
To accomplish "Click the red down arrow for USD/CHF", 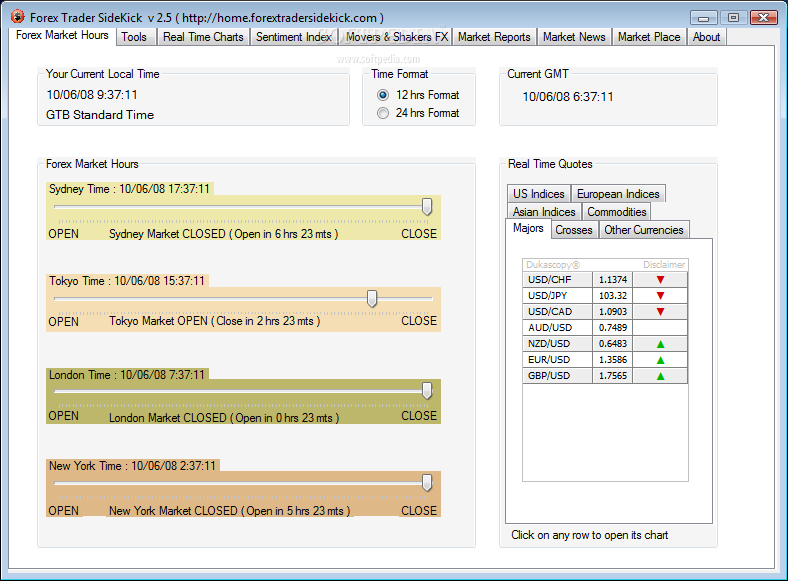I will [660, 279].
